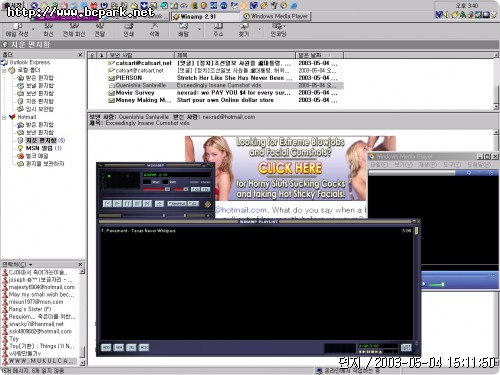Switch to Windows Media Player taskbar button
500x375 pixels.
pyautogui.click(x=276, y=16)
